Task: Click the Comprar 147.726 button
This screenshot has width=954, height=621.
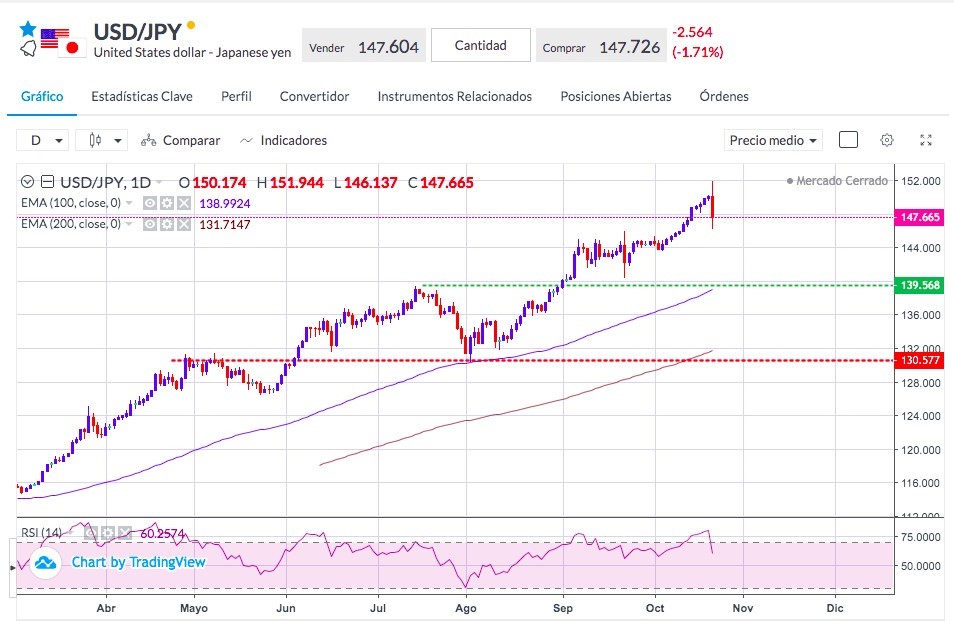Action: [601, 46]
